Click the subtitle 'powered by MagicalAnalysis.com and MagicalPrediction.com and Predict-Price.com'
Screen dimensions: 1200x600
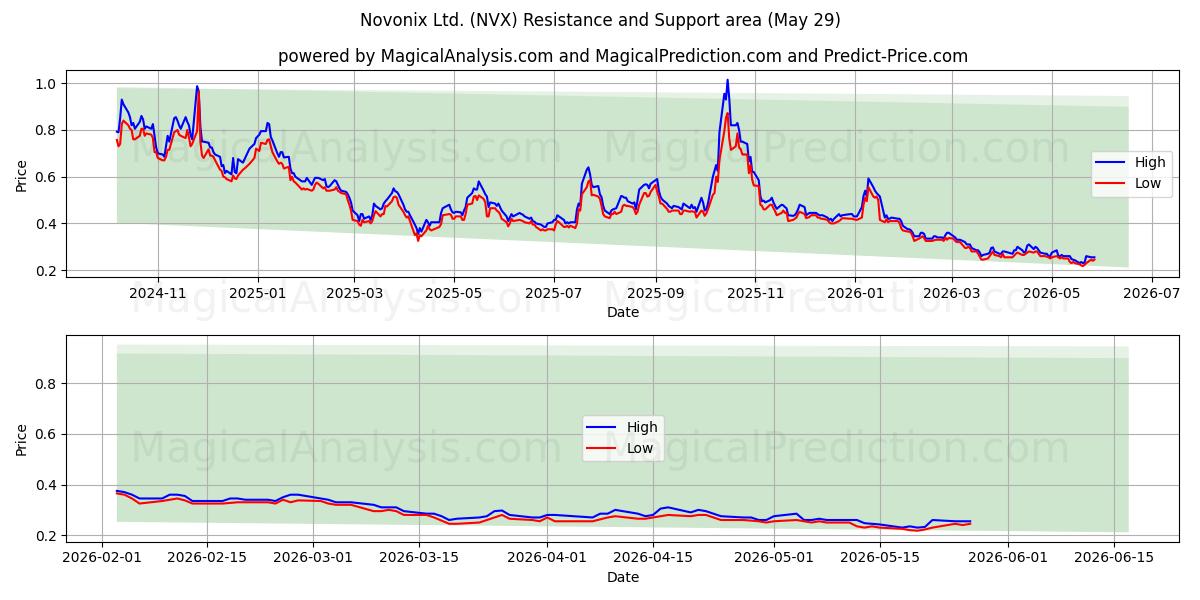[x=622, y=56]
